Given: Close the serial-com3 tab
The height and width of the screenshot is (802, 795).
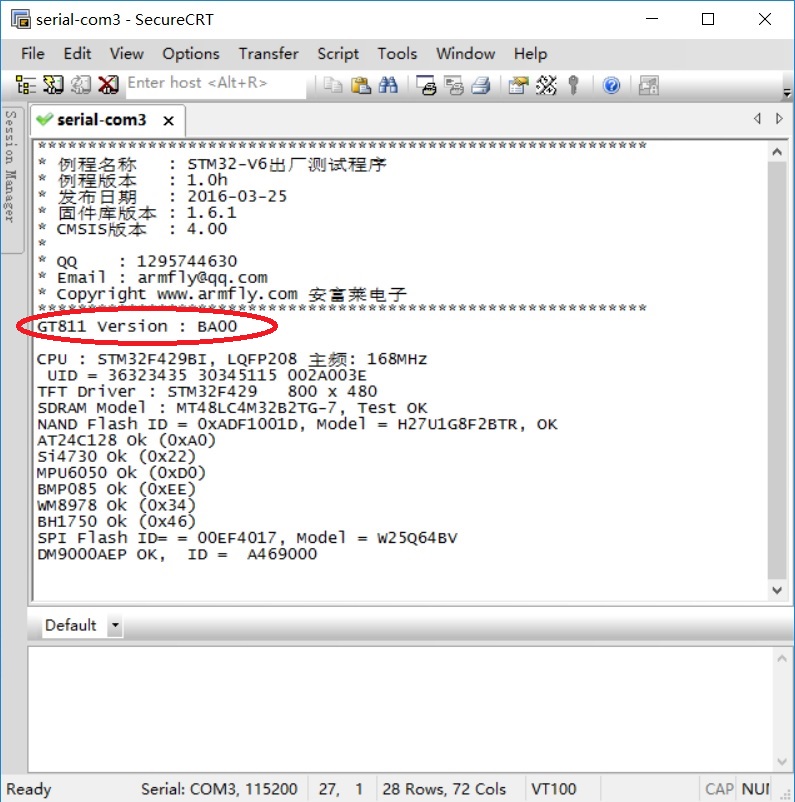Looking at the screenshot, I should click(x=168, y=121).
